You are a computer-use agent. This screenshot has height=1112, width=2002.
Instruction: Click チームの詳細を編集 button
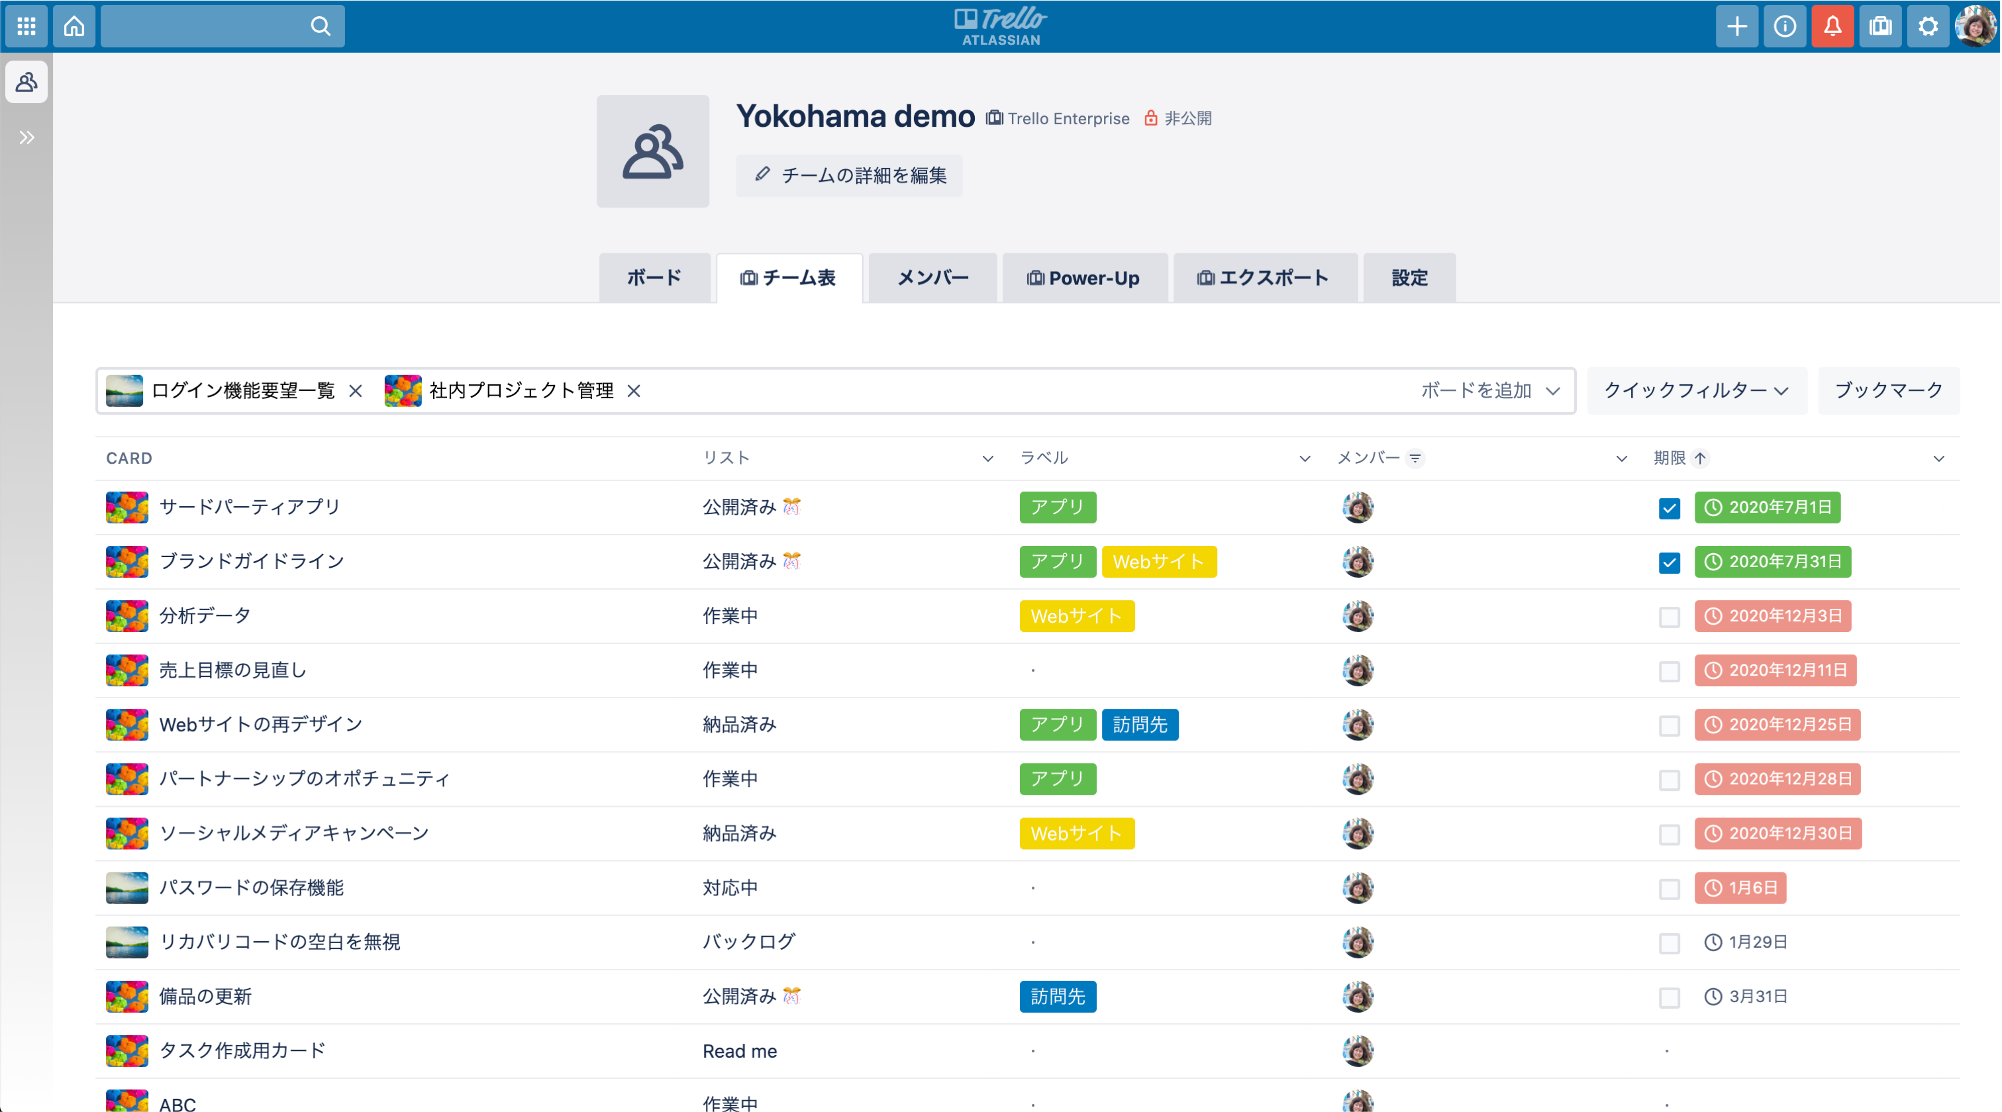(x=849, y=176)
